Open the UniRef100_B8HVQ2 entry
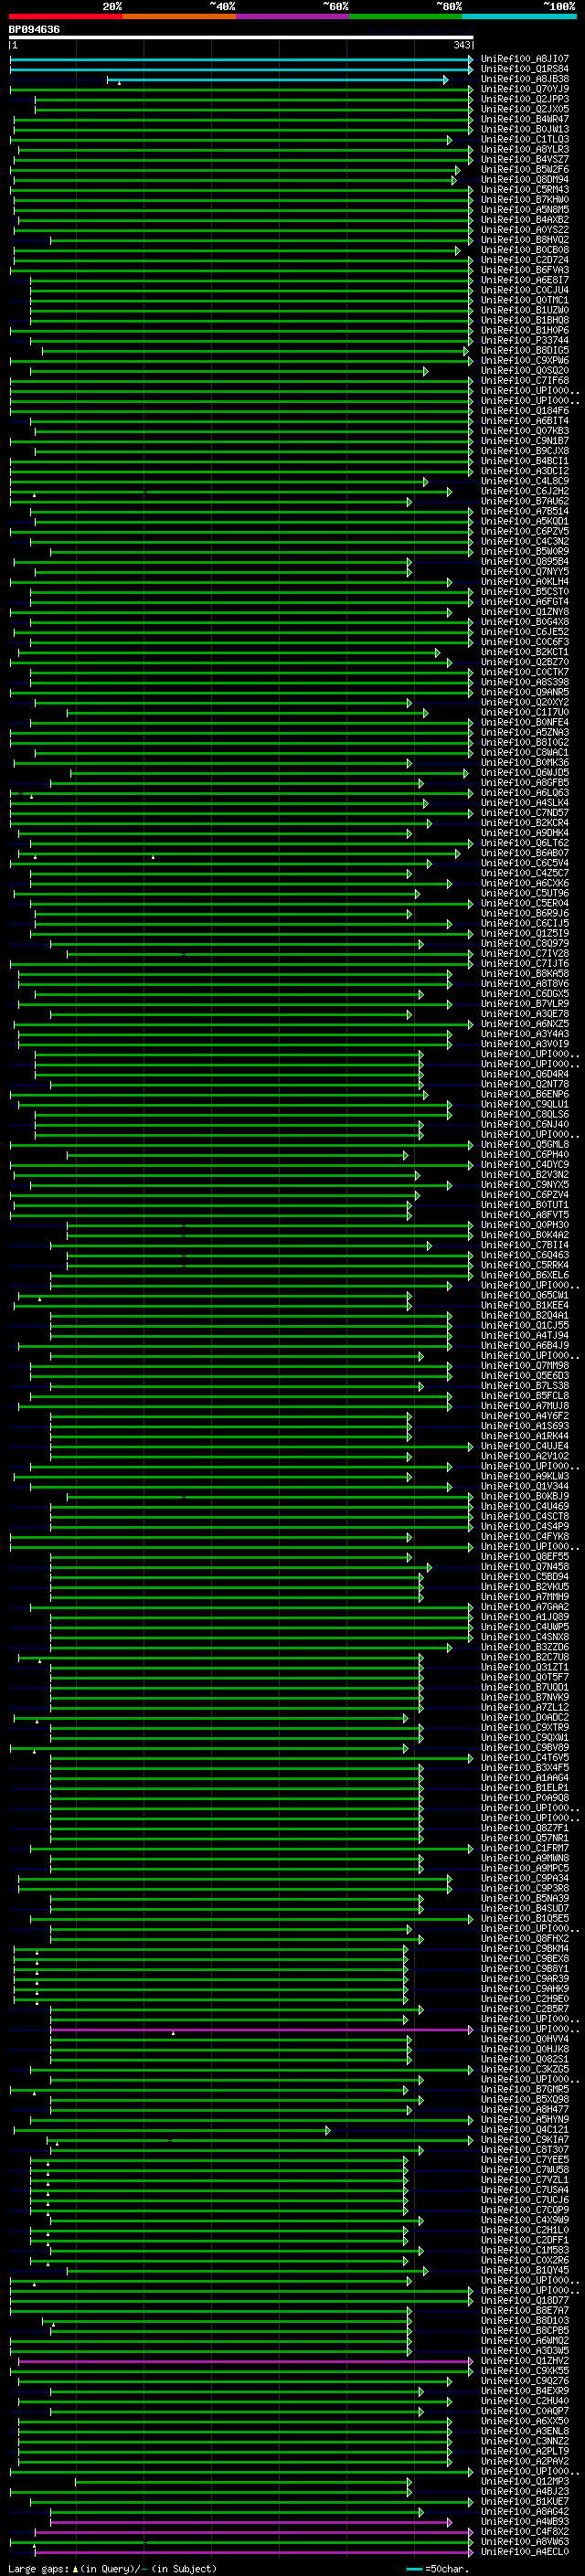 coord(524,240)
